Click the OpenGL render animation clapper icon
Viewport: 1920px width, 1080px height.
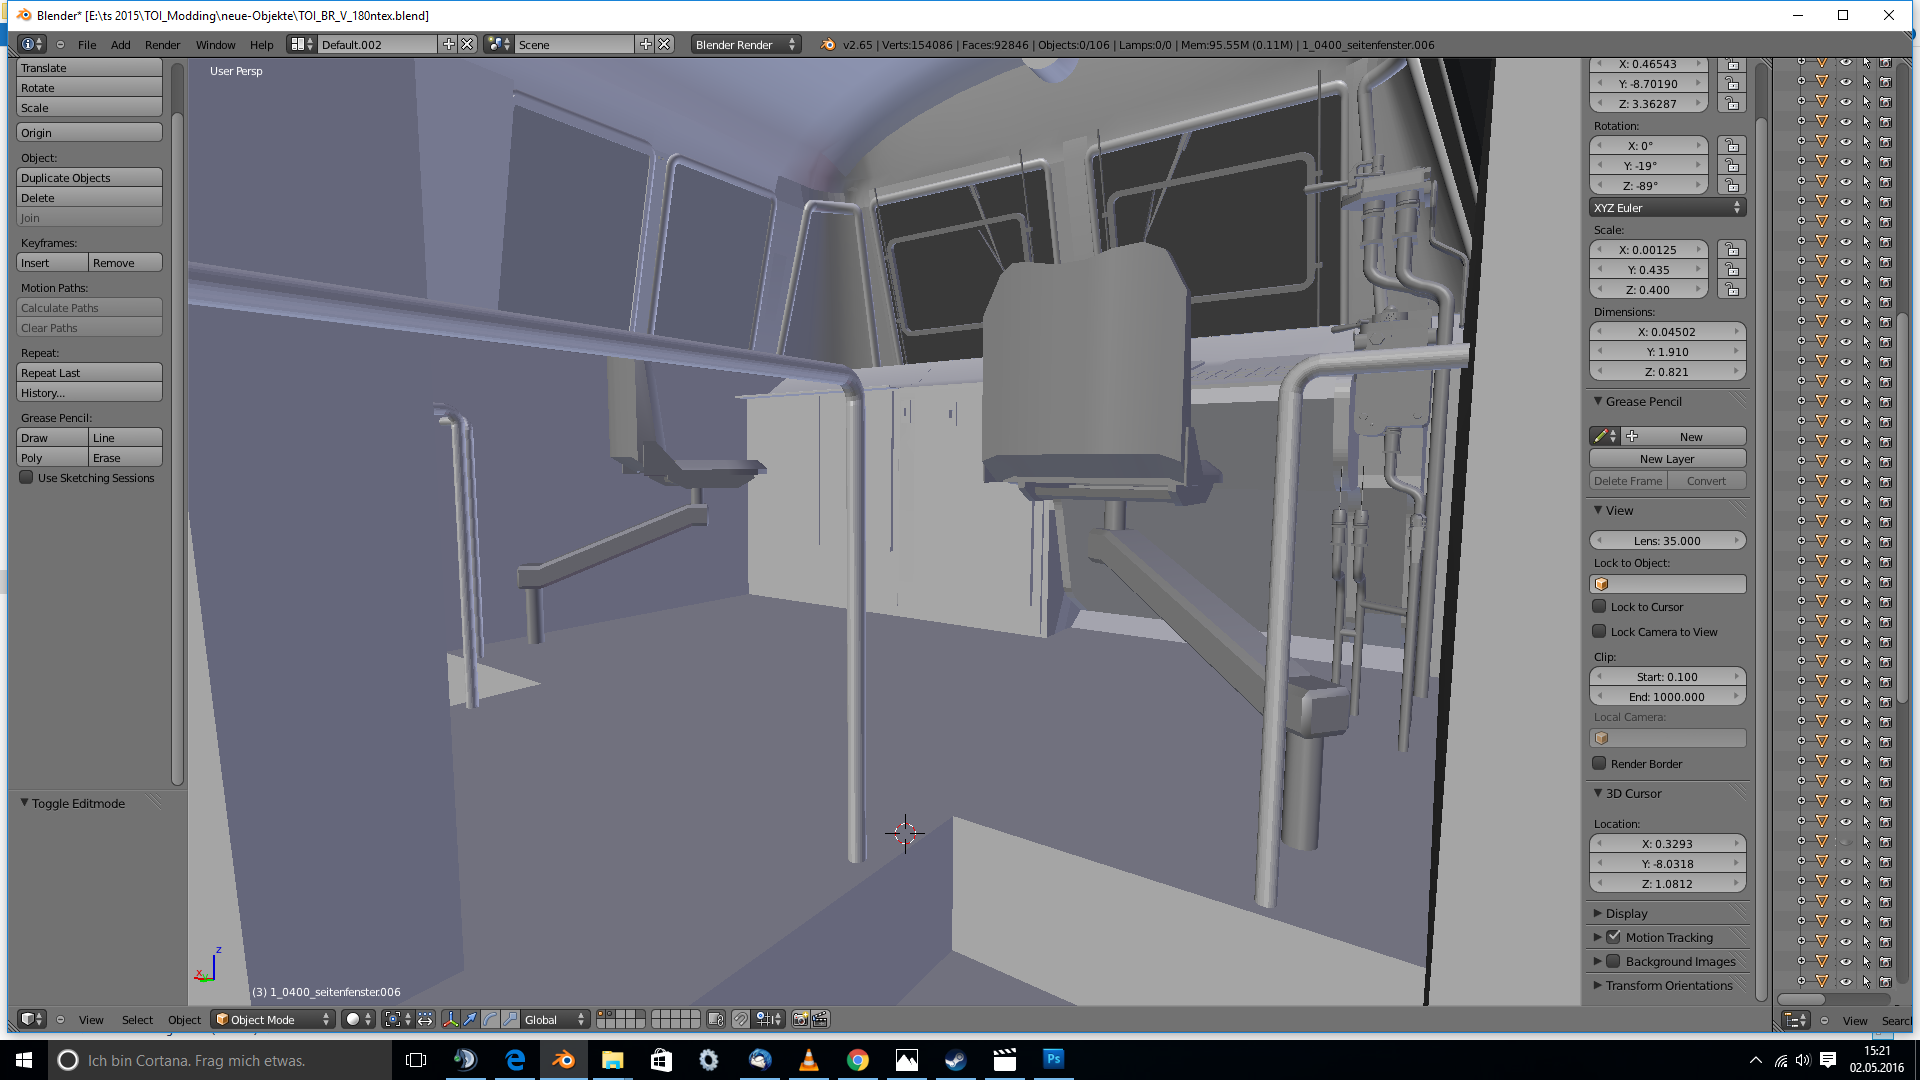(x=821, y=1019)
